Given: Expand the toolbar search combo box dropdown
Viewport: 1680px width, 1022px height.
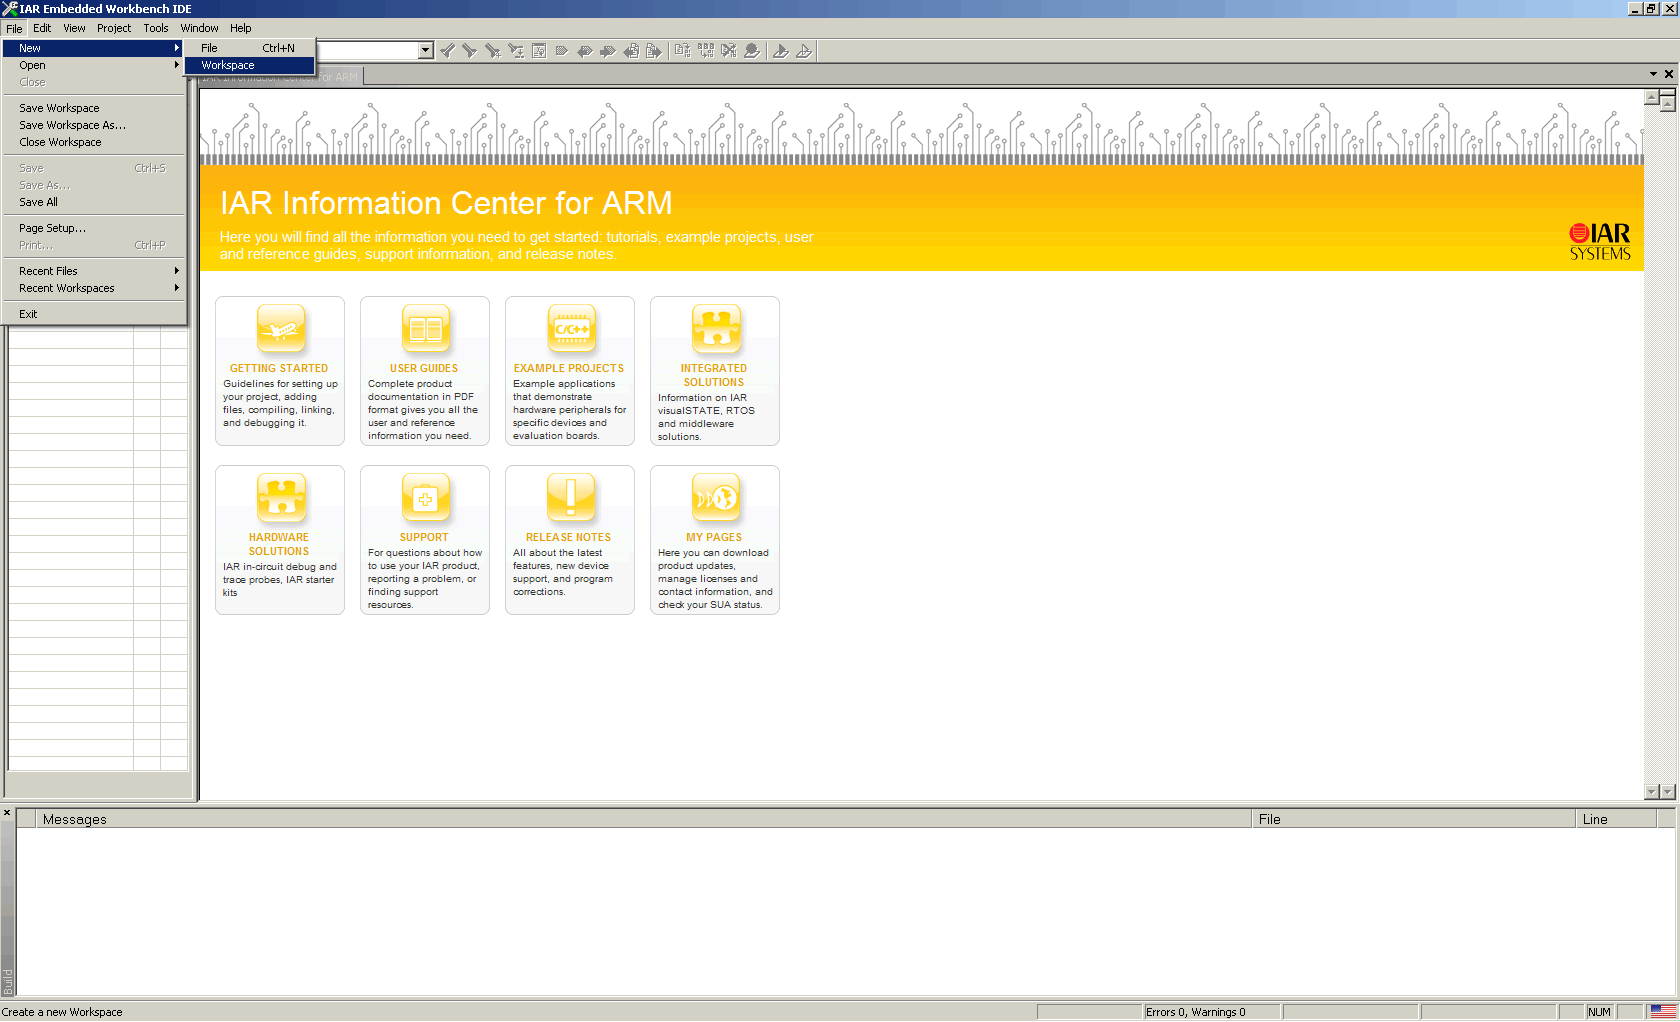Looking at the screenshot, I should coord(426,51).
